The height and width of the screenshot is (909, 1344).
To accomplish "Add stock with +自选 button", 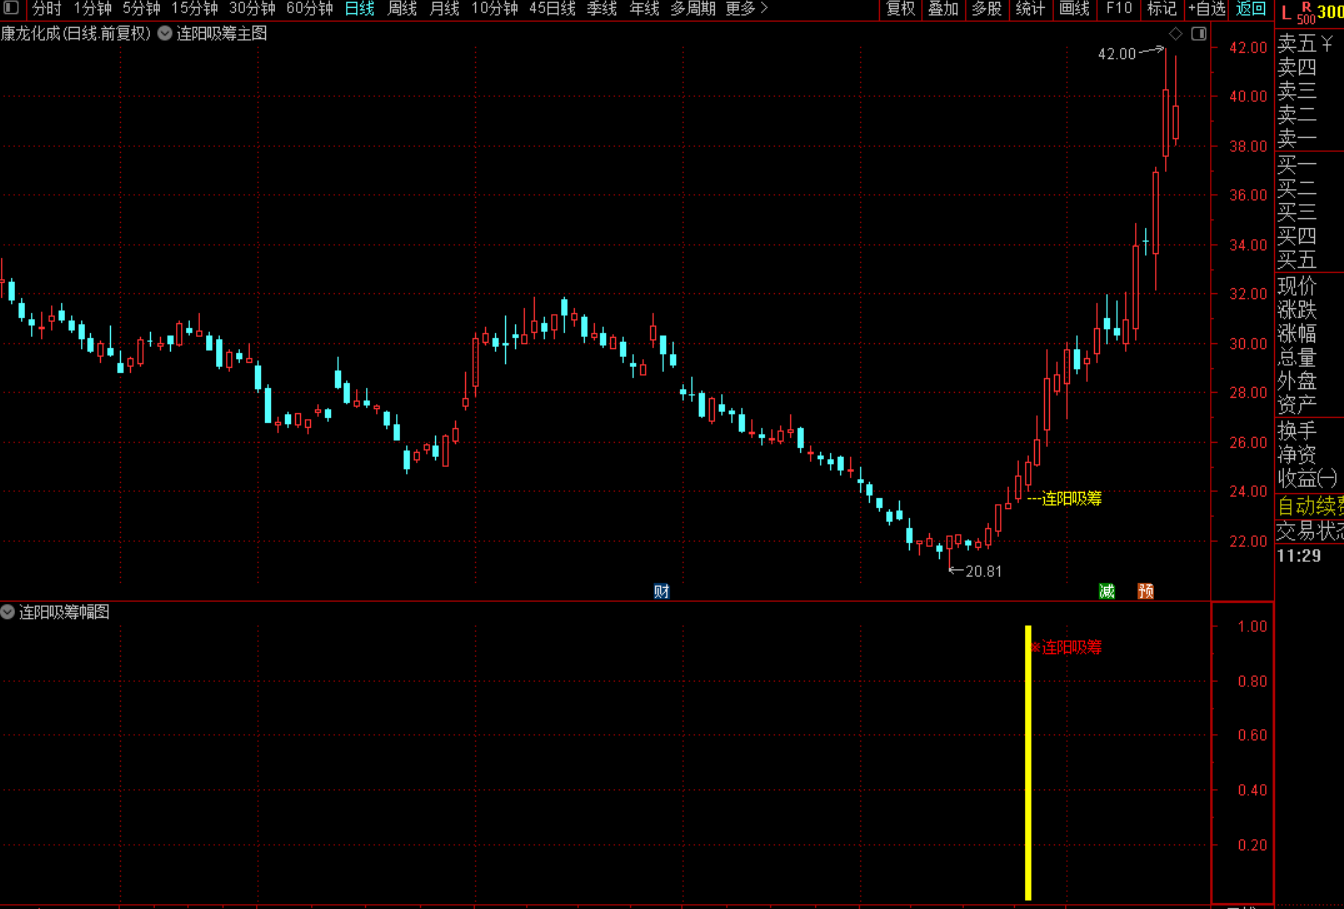I will click(x=1206, y=8).
